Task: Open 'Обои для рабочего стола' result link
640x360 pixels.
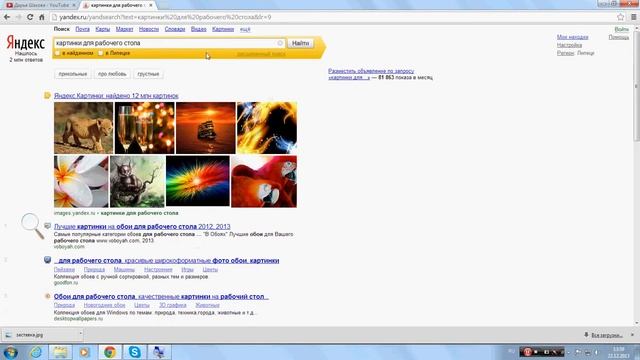Action: point(161,297)
